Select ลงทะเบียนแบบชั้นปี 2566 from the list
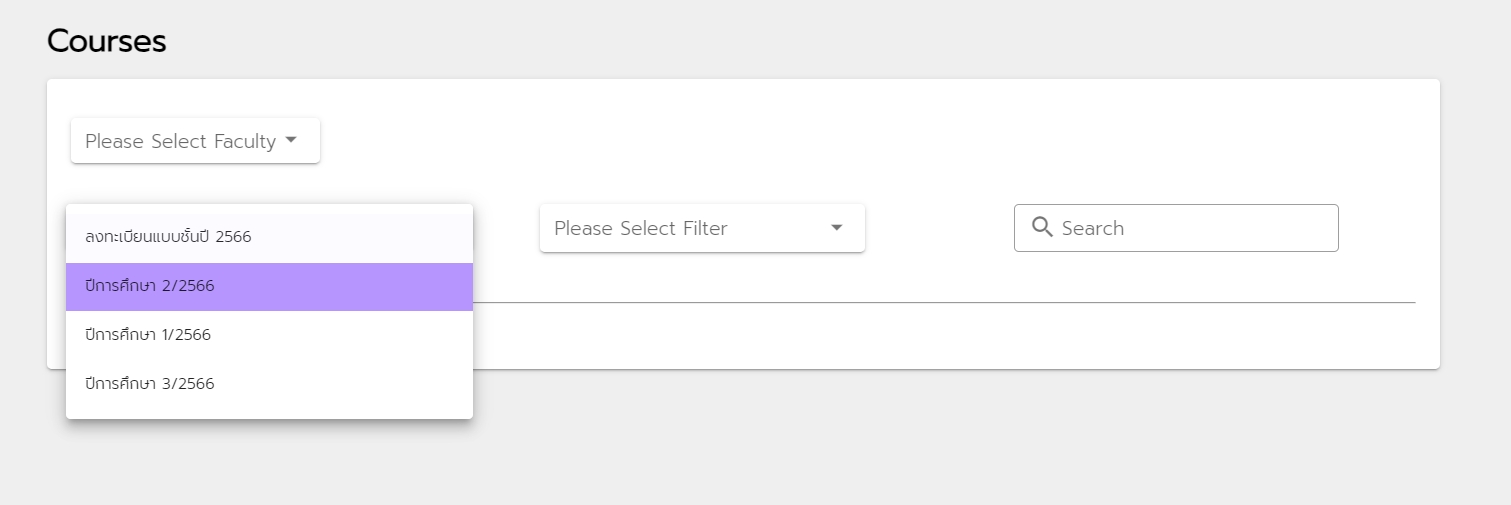 (168, 237)
